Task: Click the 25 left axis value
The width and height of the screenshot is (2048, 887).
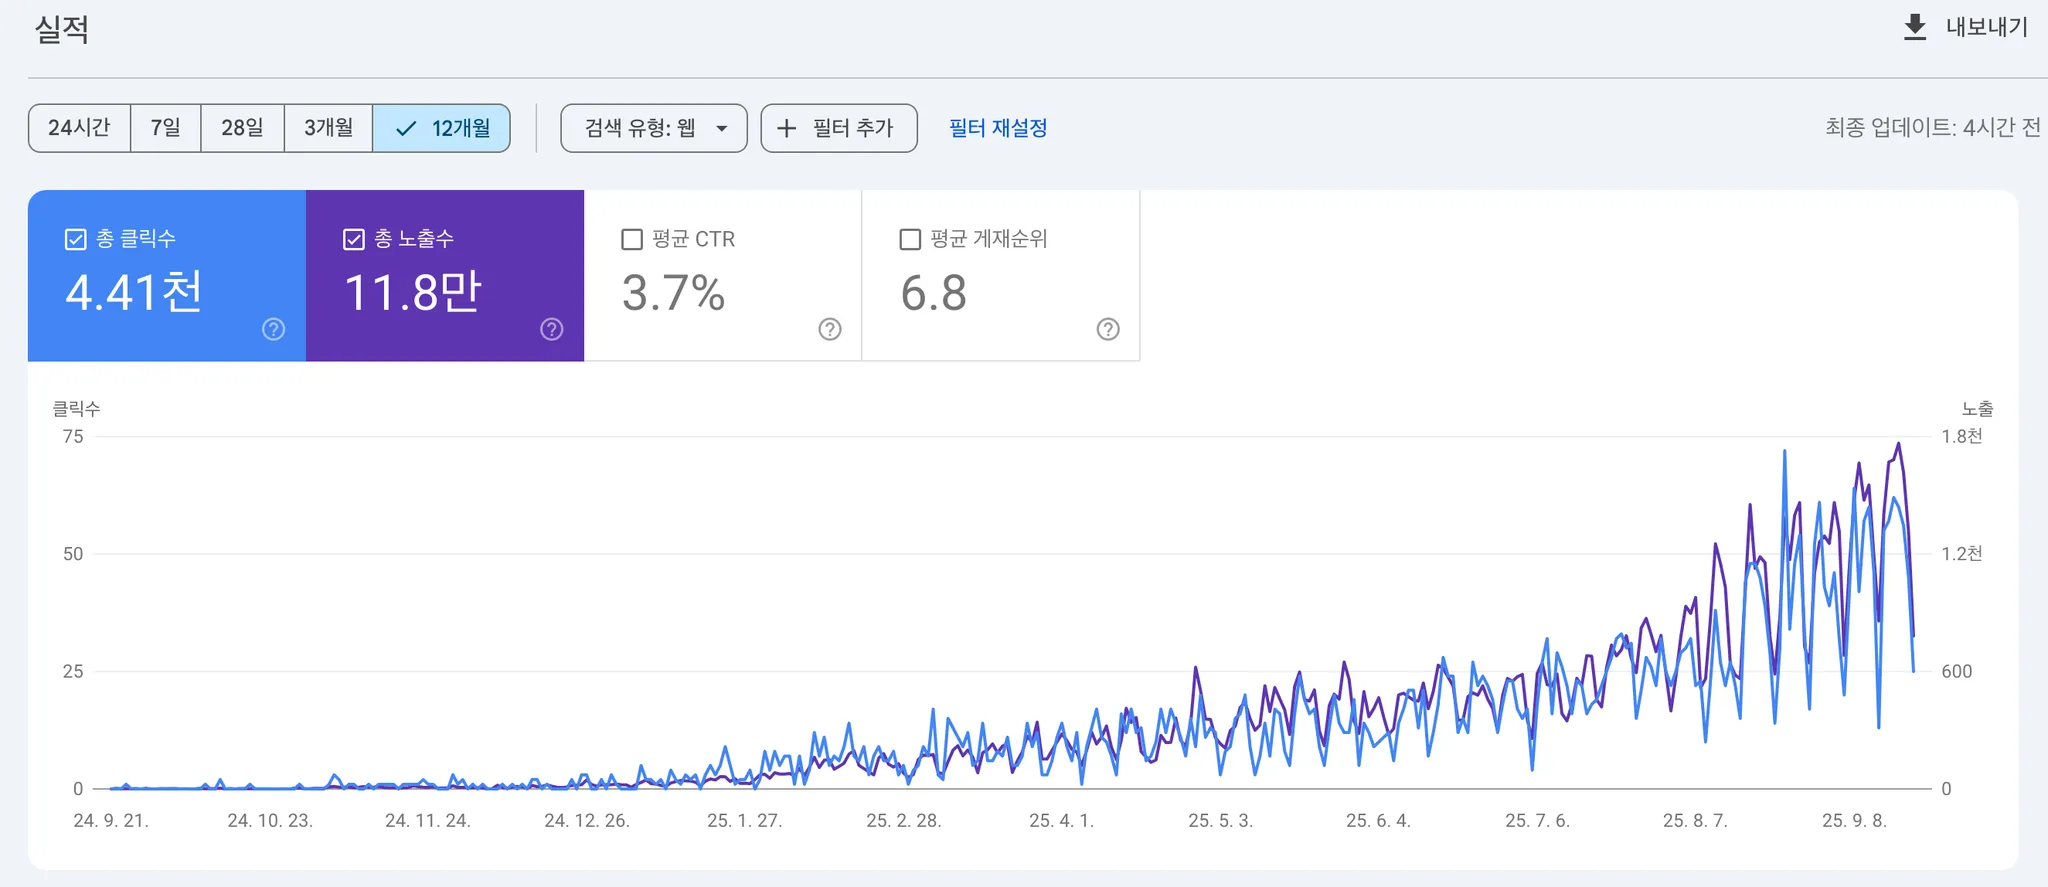Action: 73,671
